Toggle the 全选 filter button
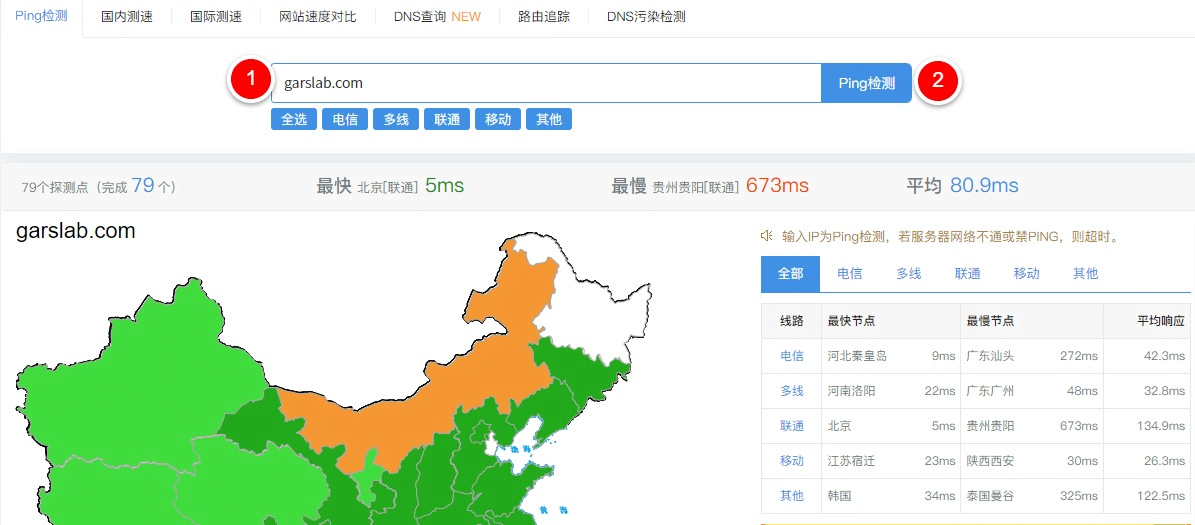This screenshot has height=525, width=1195. pos(293,120)
